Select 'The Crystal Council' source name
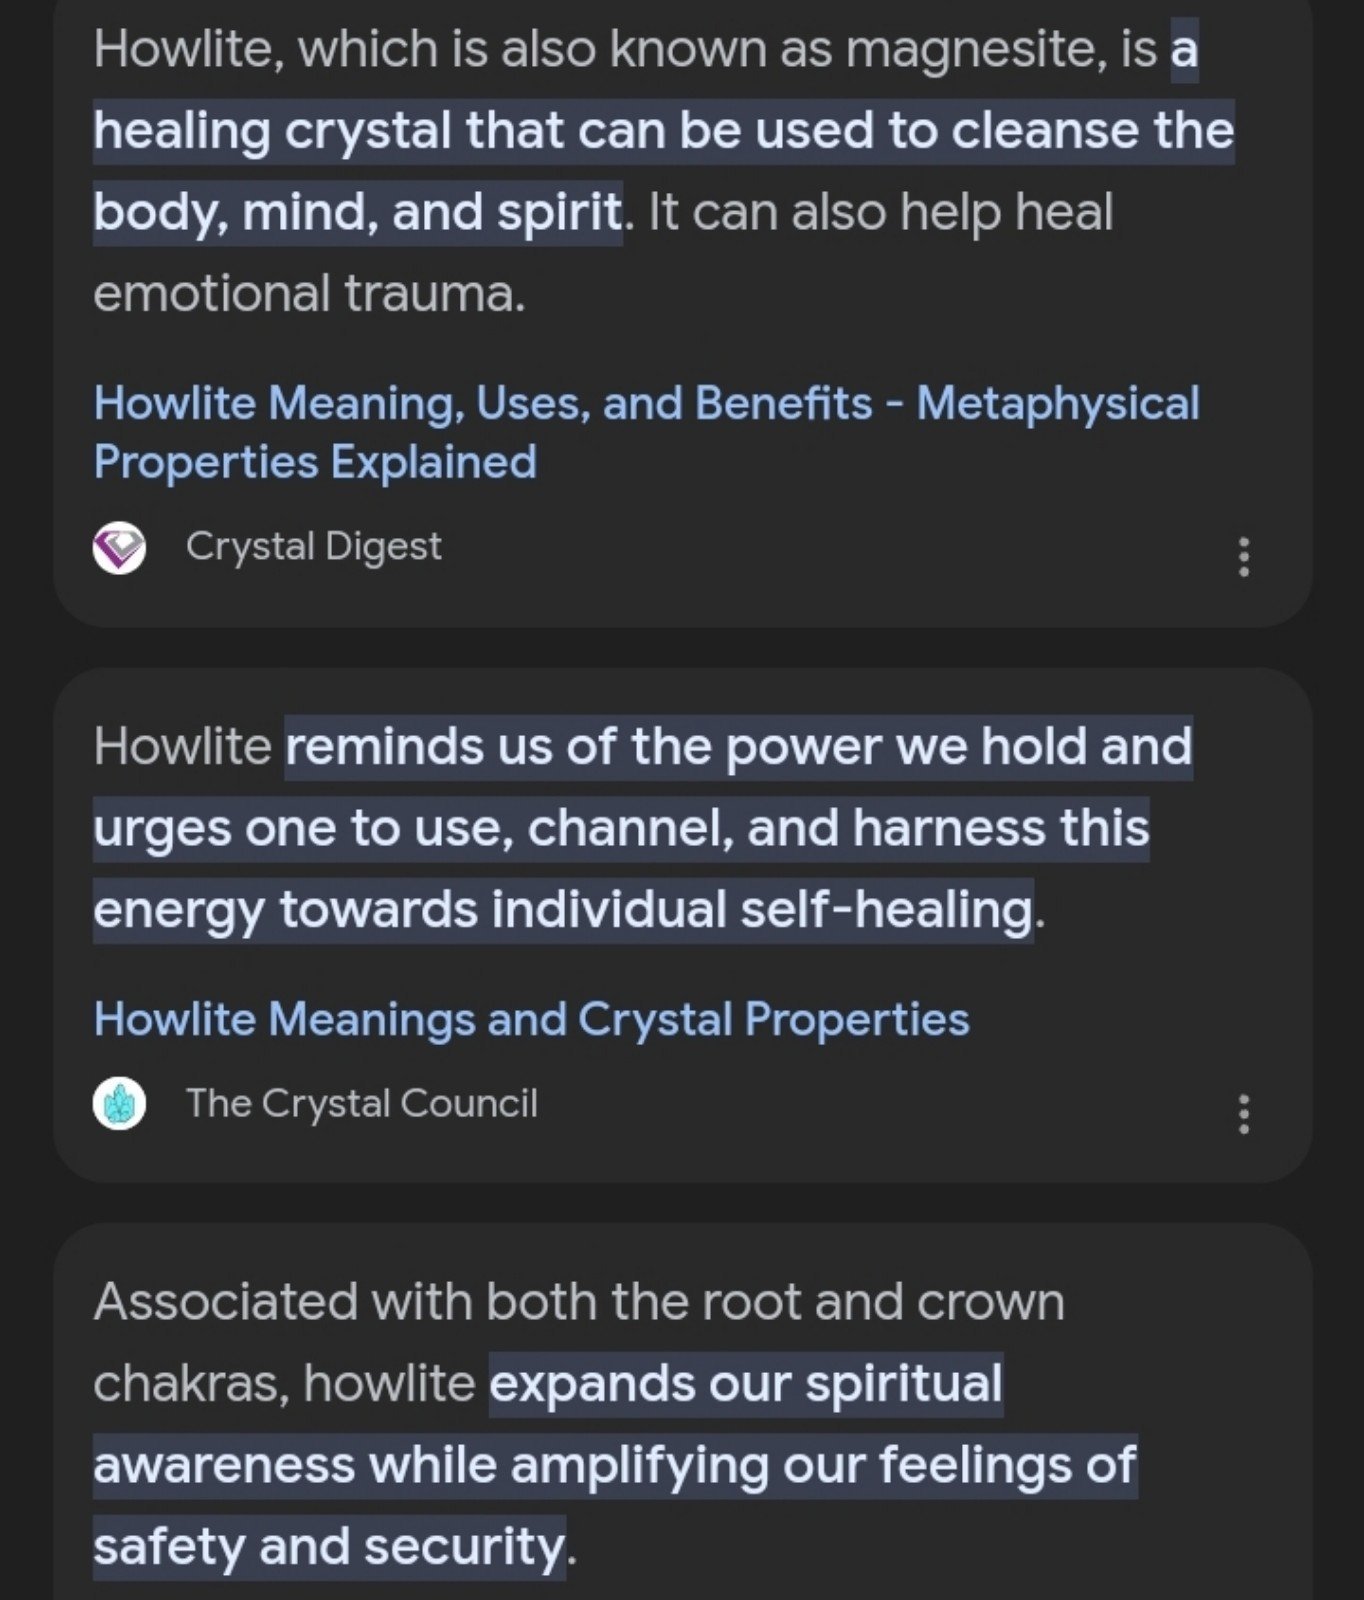 pos(362,1103)
